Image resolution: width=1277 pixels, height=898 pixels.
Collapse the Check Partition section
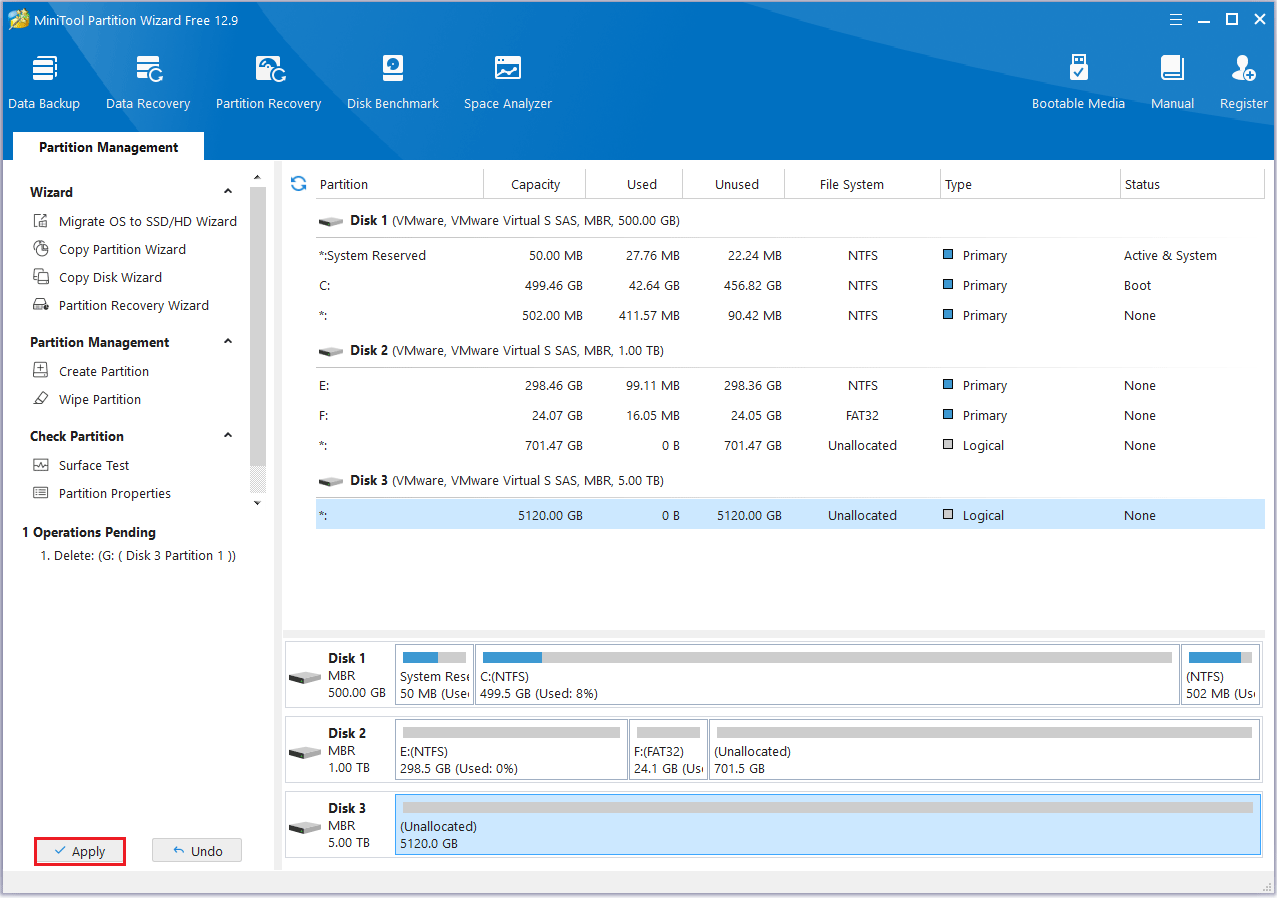[x=228, y=436]
